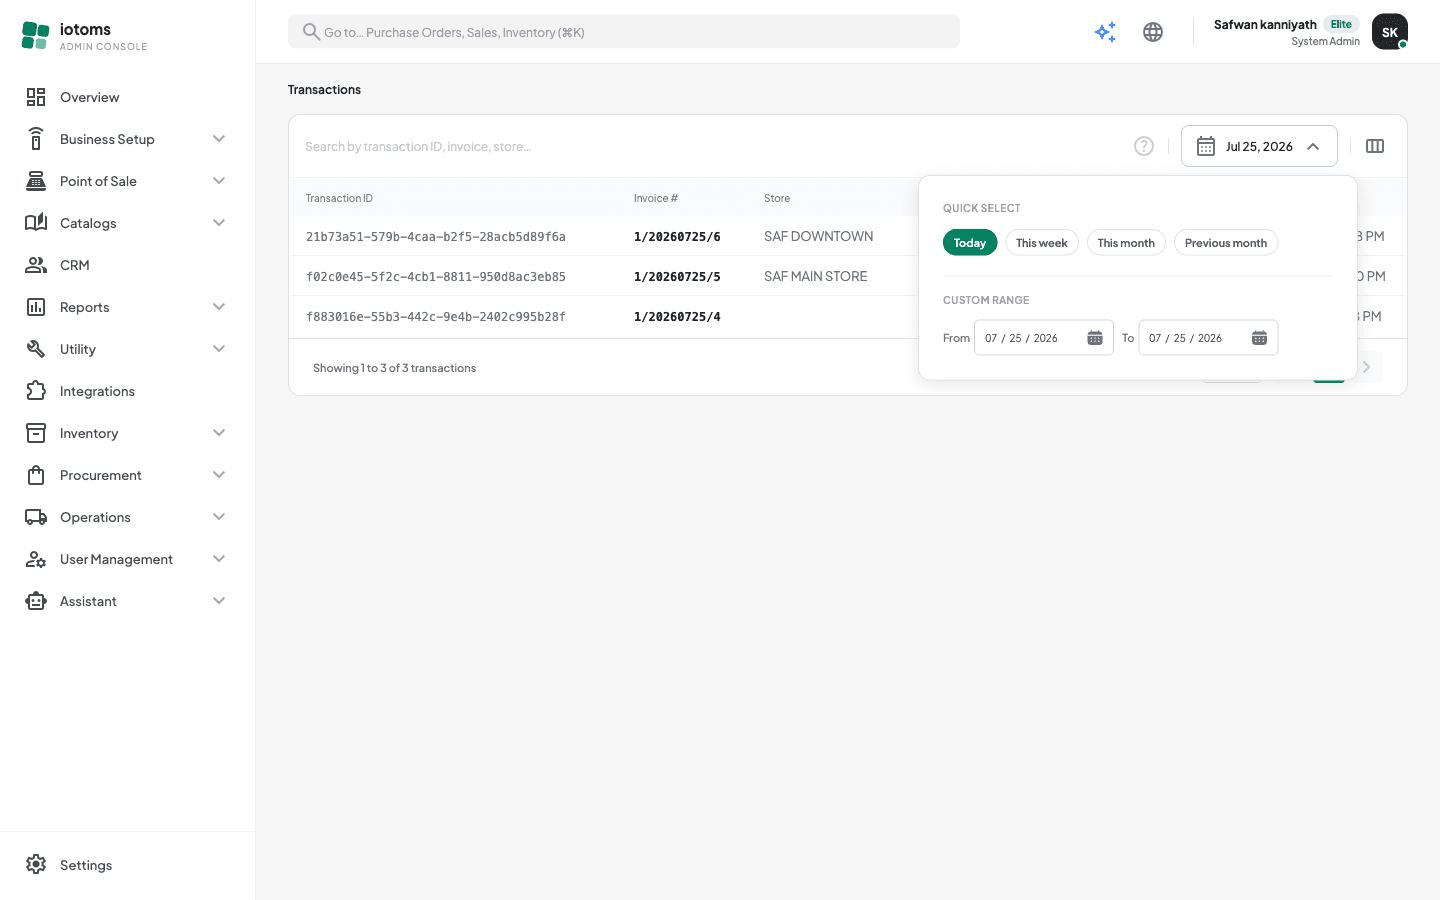Image resolution: width=1440 pixels, height=900 pixels.
Task: Click the Reports chart icon
Action: [36, 307]
